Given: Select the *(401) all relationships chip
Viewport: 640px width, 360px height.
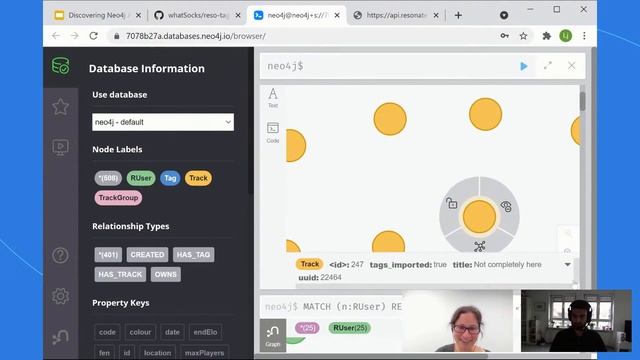Looking at the screenshot, I should pos(108,255).
